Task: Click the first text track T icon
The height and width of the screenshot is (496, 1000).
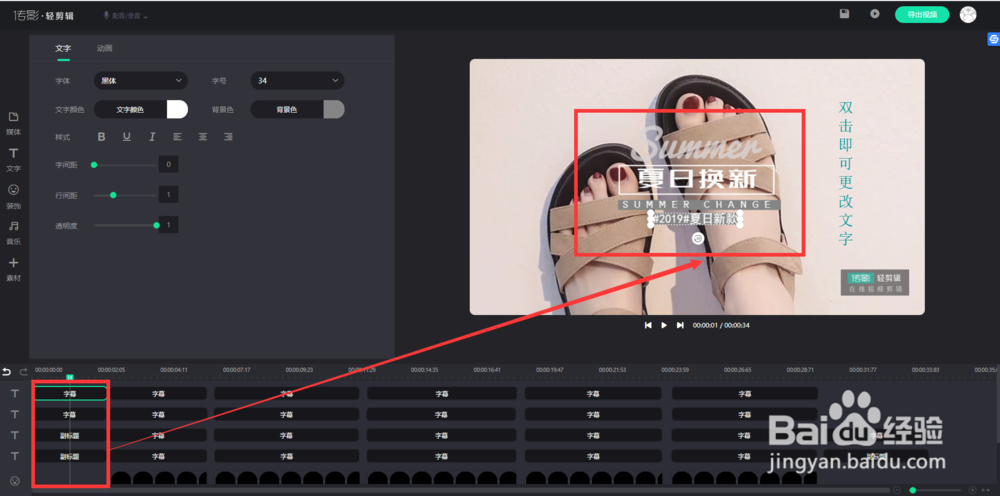Action: (x=14, y=394)
